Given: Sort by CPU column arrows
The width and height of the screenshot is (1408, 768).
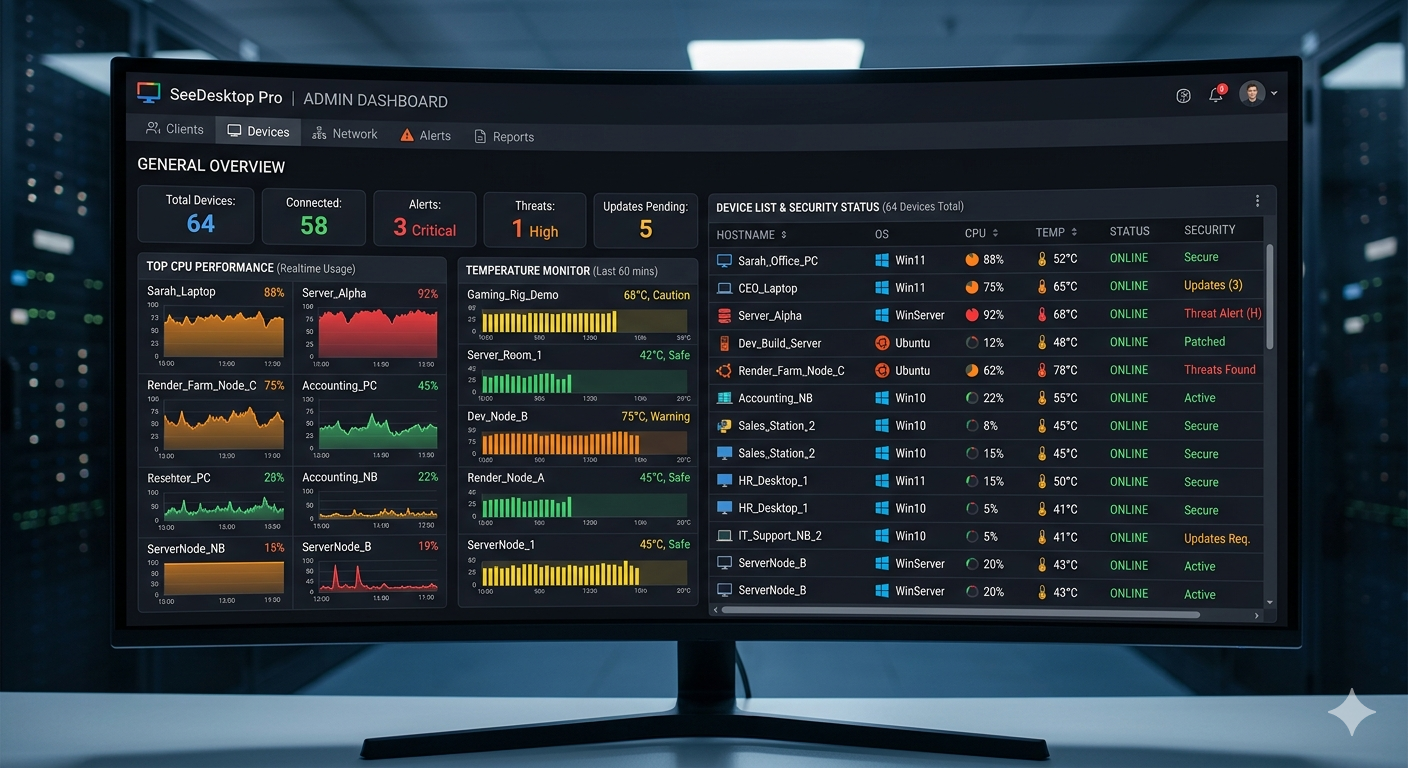Looking at the screenshot, I should tap(996, 233).
